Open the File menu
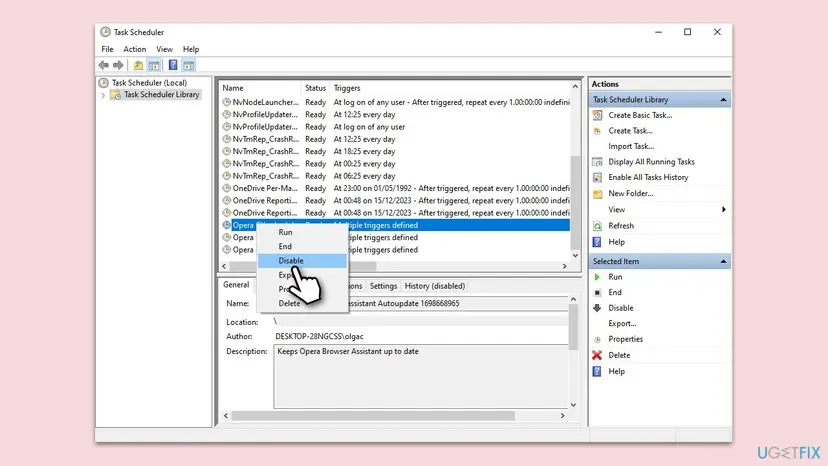This screenshot has height=466, width=828. tap(107, 49)
